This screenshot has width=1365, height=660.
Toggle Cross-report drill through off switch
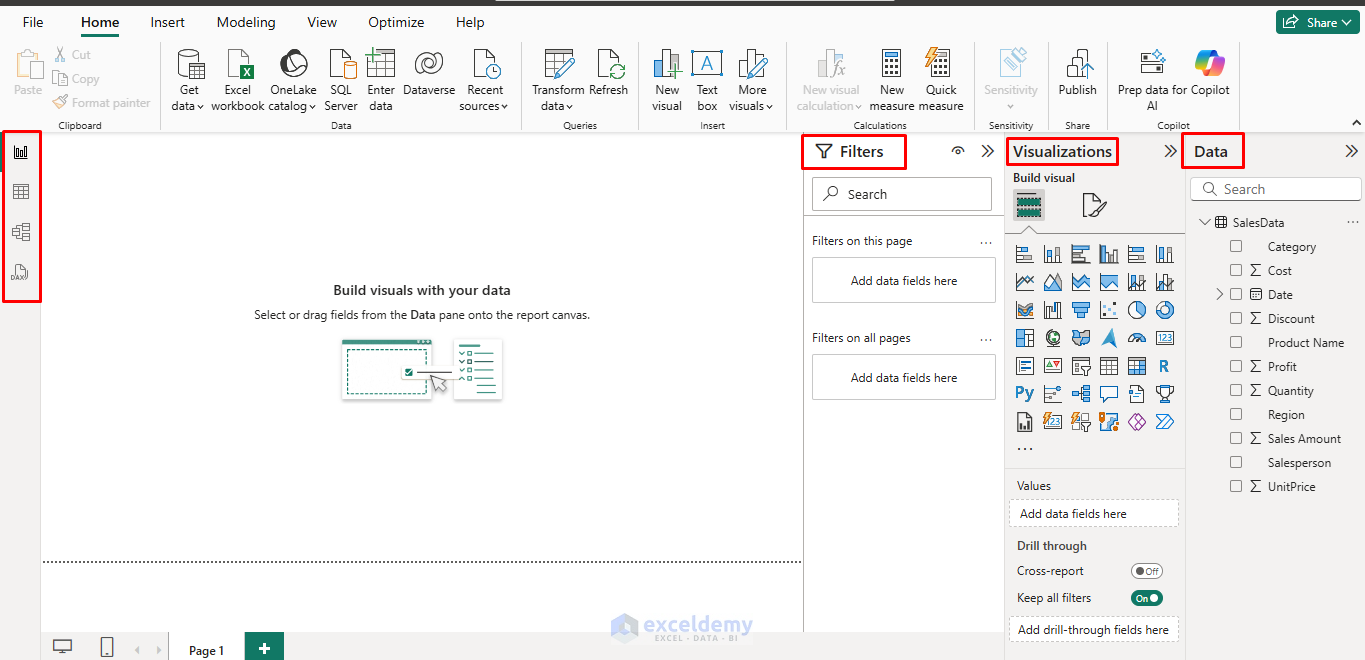click(1147, 571)
